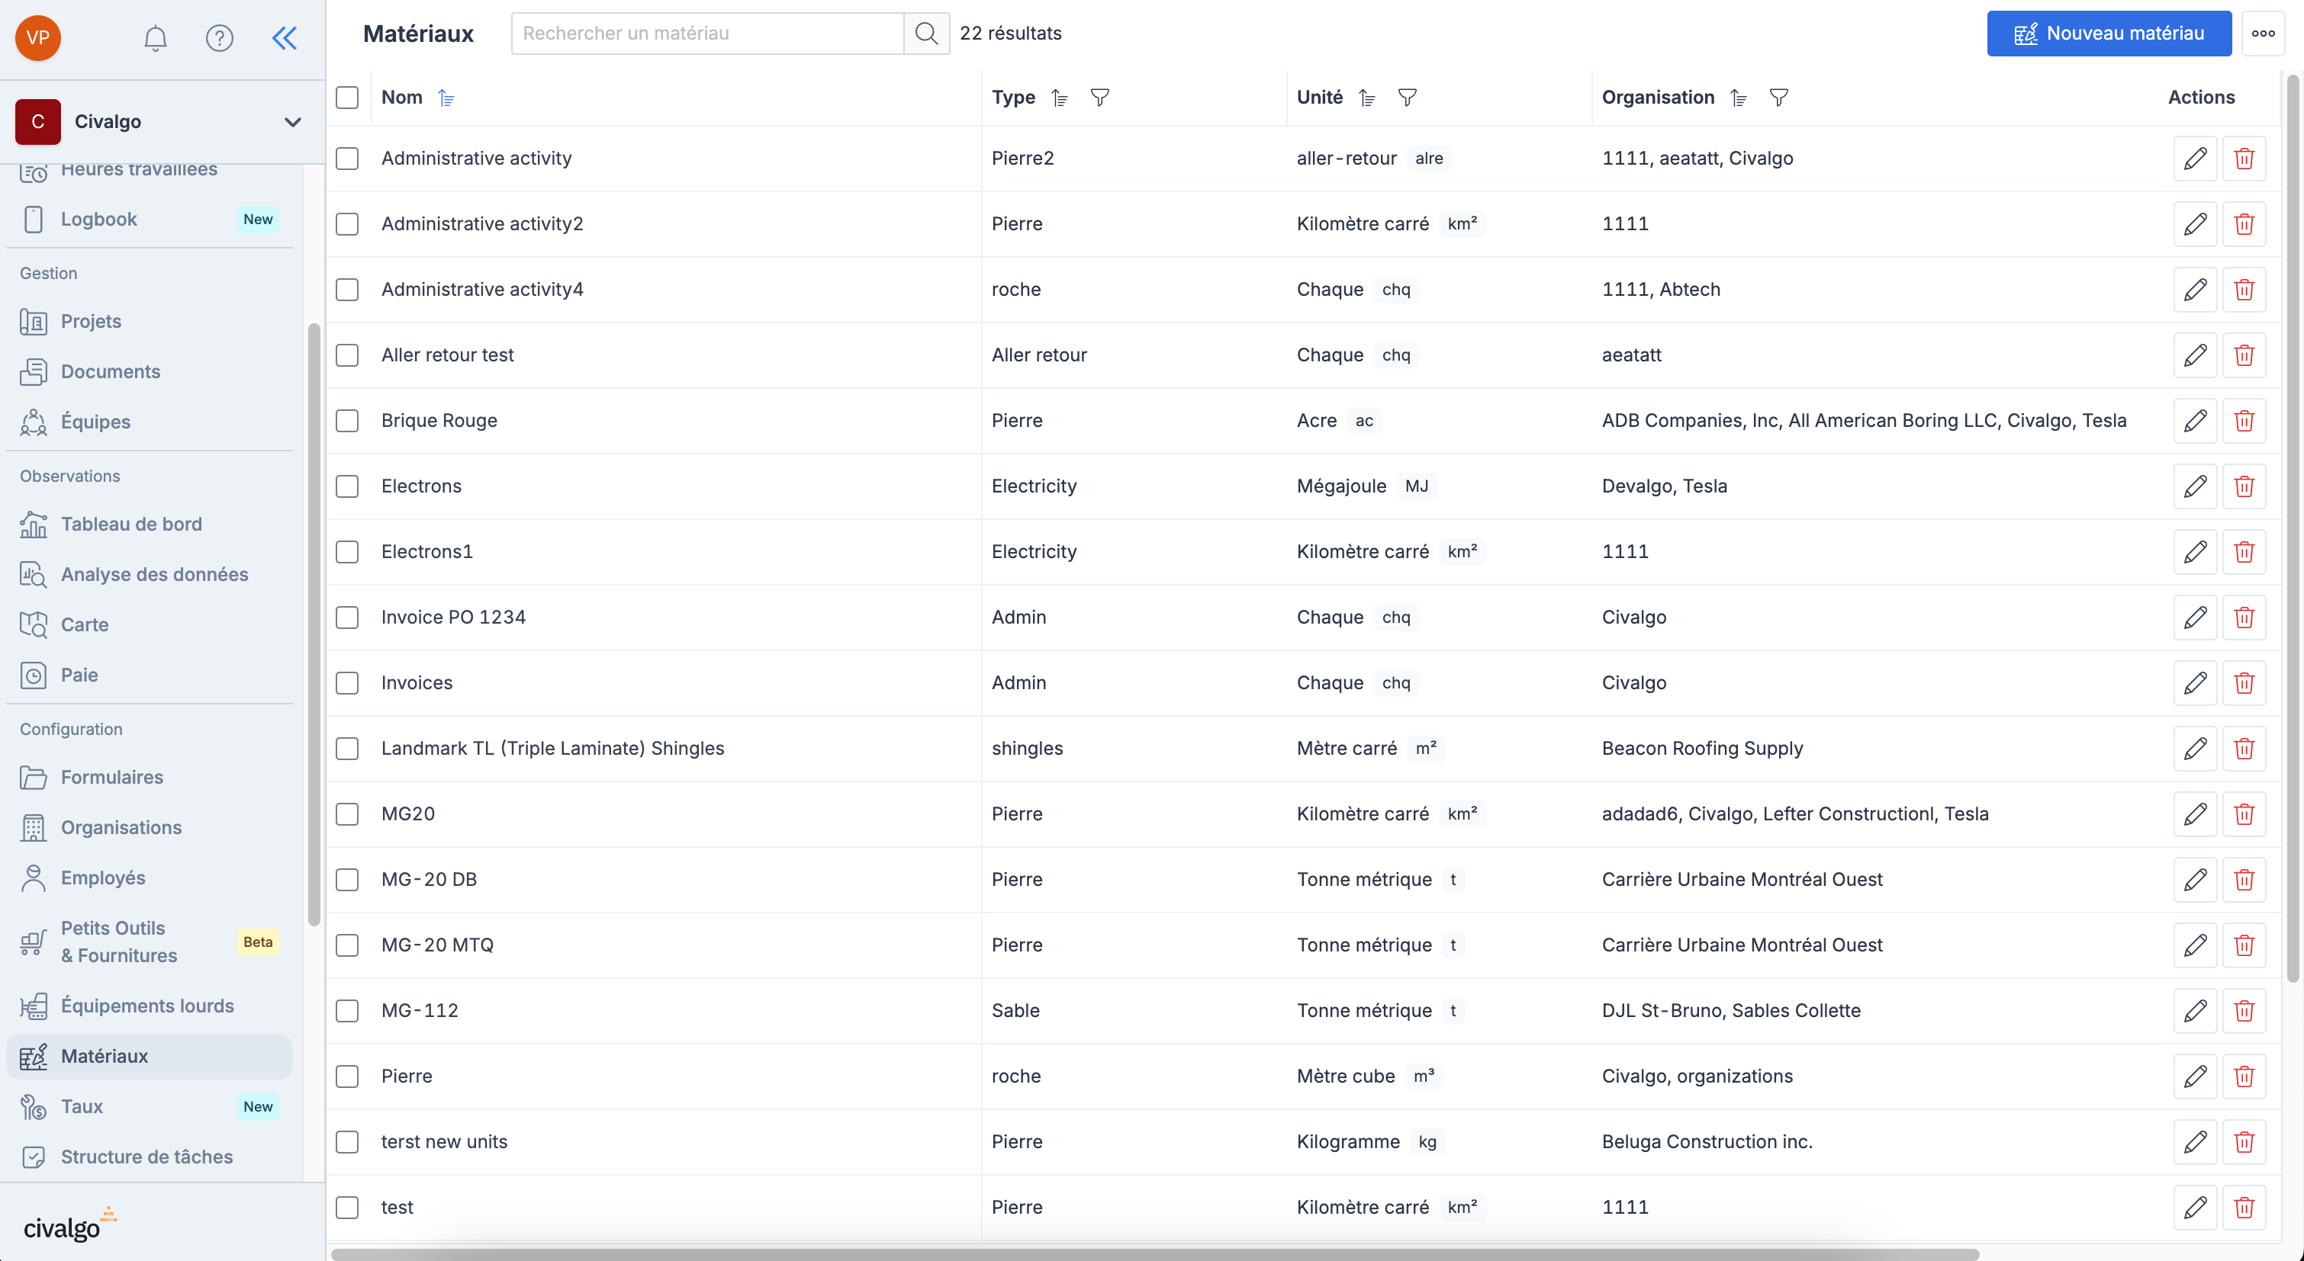The width and height of the screenshot is (2304, 1261).
Task: Go to Équipements lourds in sidebar
Action: click(x=147, y=1006)
